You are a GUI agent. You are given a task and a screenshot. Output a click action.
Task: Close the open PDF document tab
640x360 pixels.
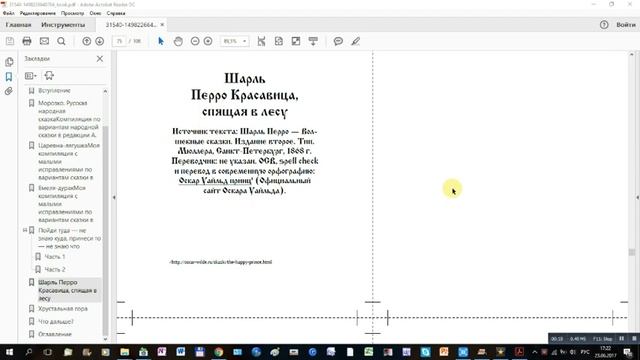[x=162, y=25]
